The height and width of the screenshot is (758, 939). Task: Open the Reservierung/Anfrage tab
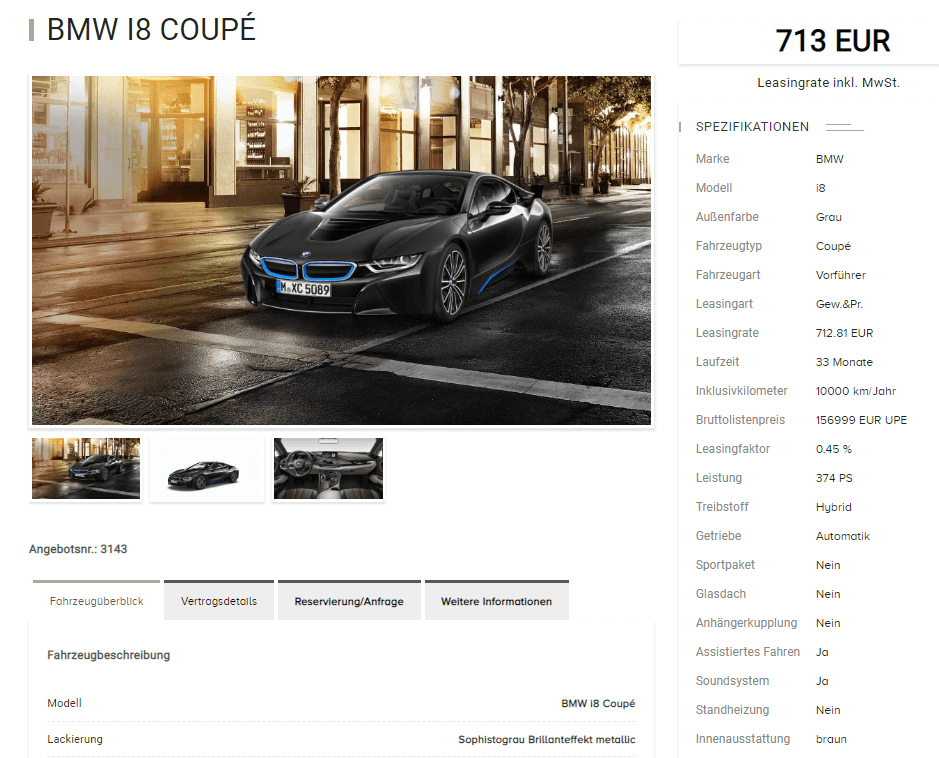click(349, 601)
